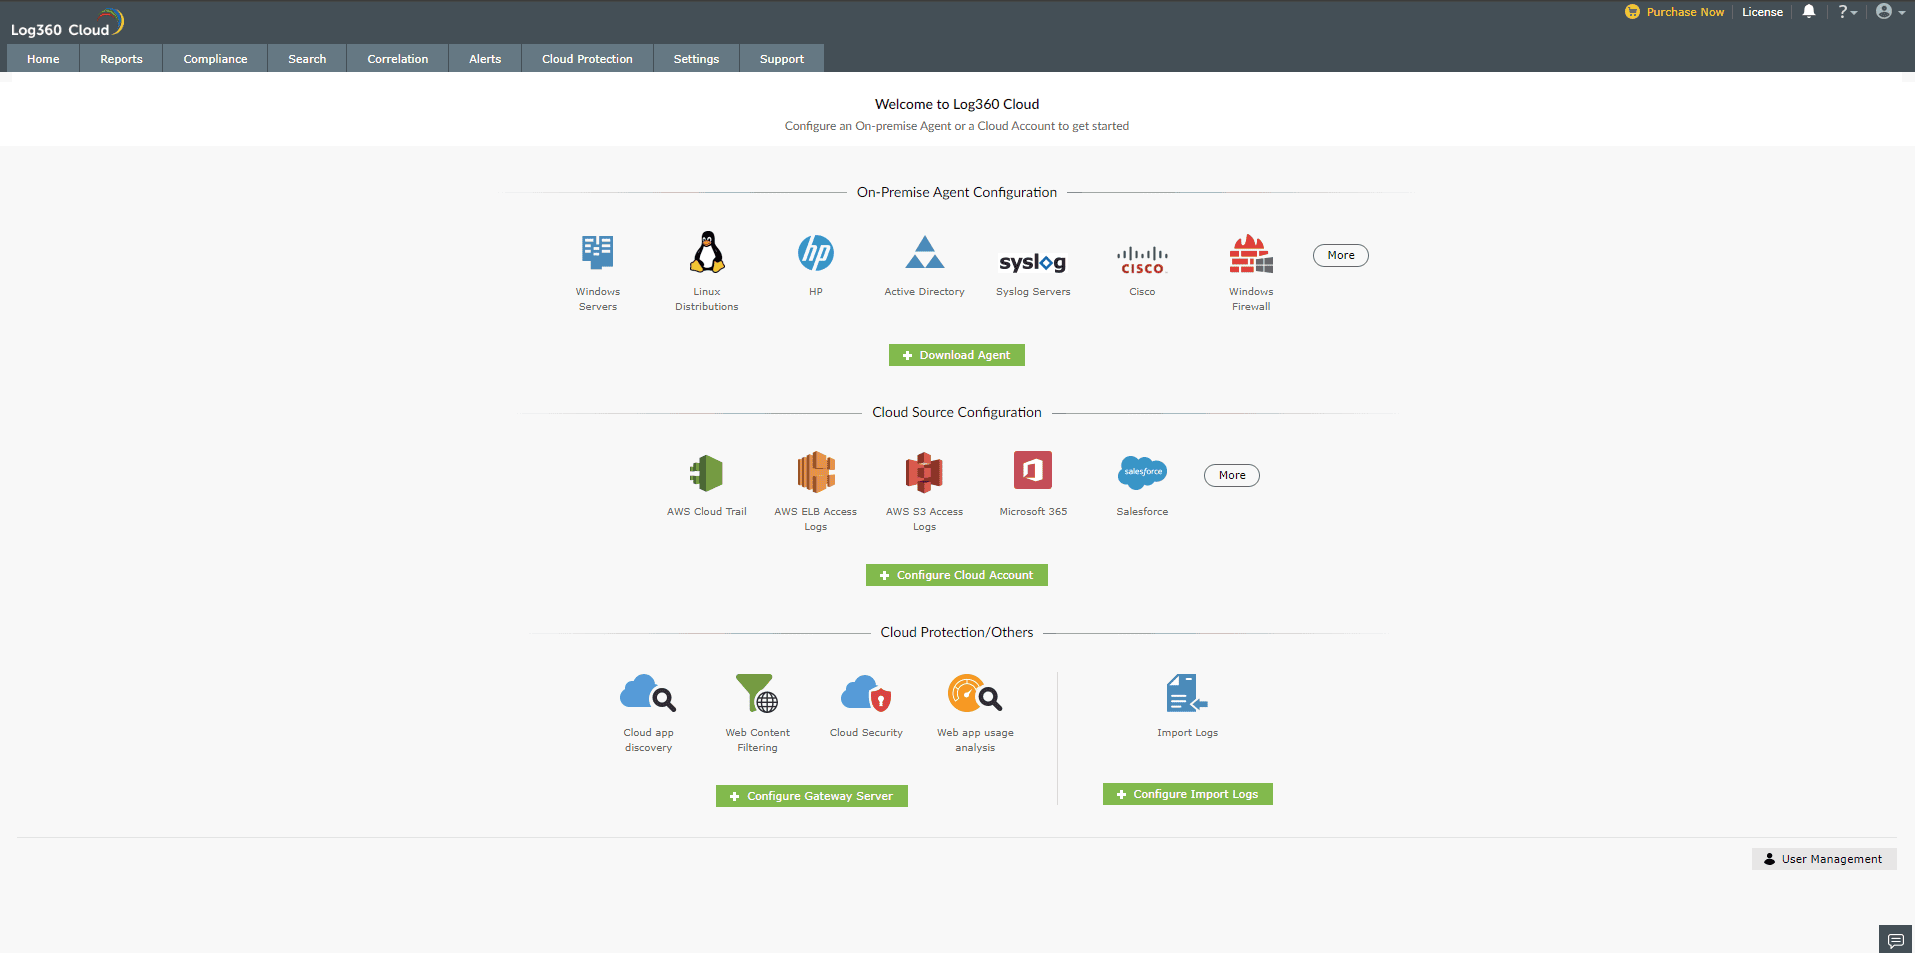Click the Log360 Cloud logo
Image resolution: width=1915 pixels, height=953 pixels.
[x=67, y=22]
